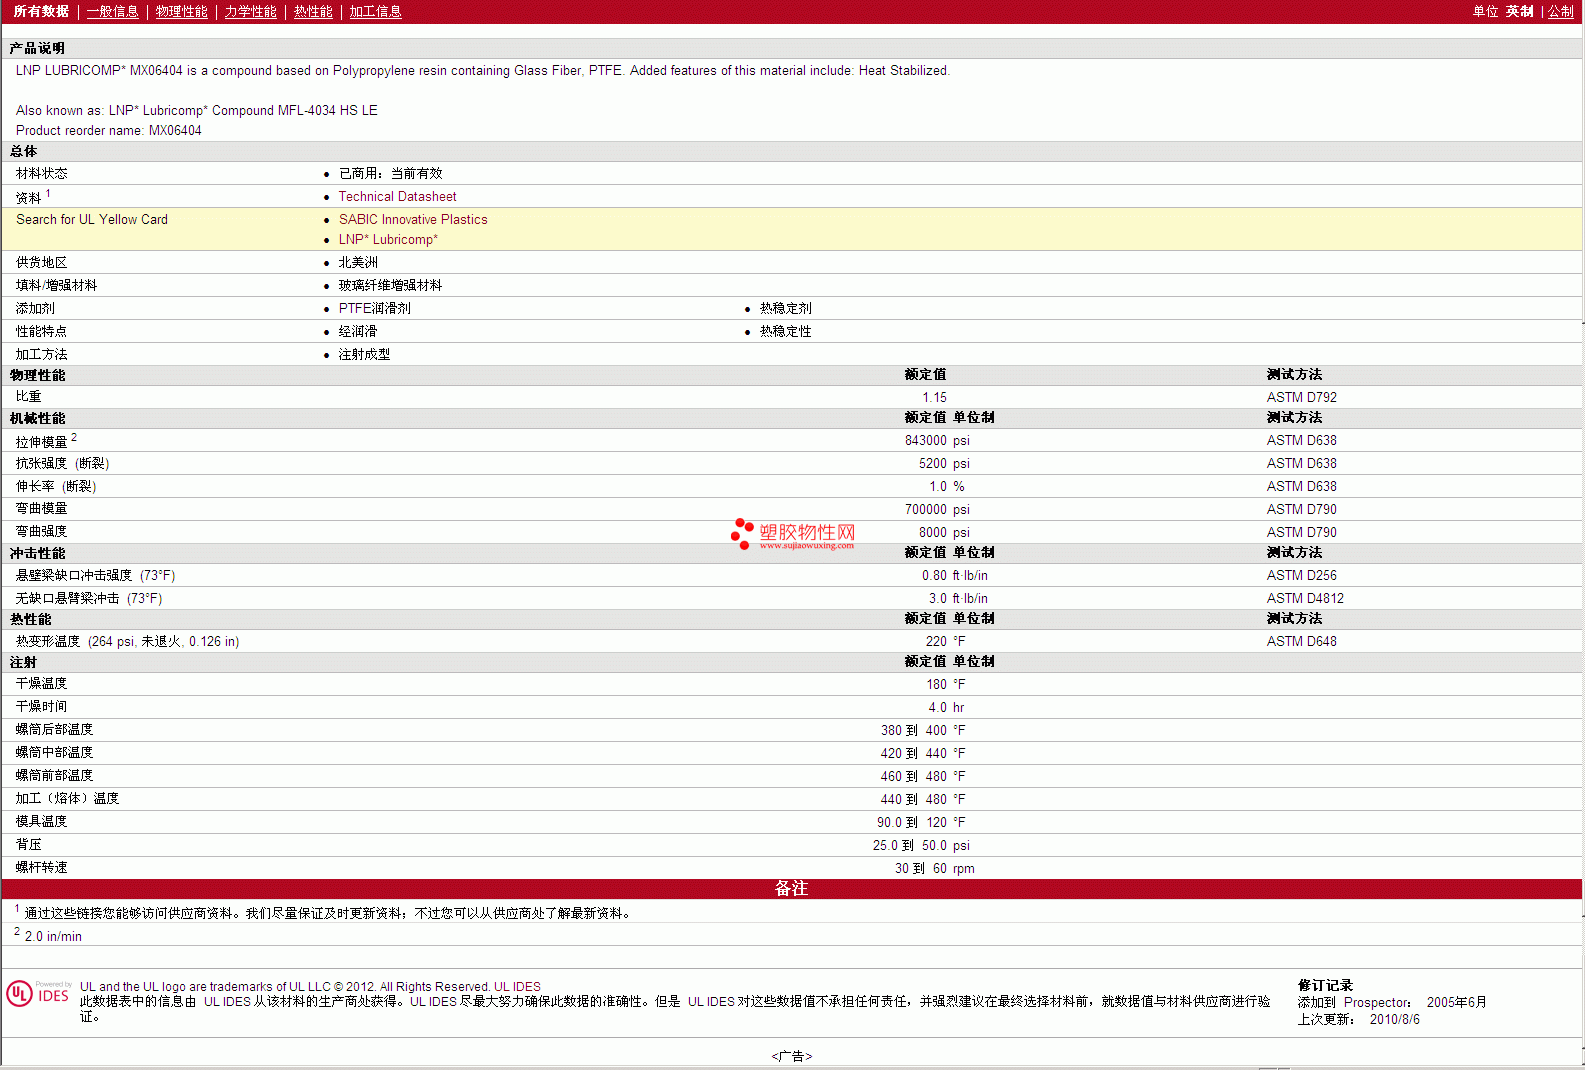Screen dimensions: 1585x1070
Task: Click the ASTM D792 test method
Action: [x=1301, y=398]
